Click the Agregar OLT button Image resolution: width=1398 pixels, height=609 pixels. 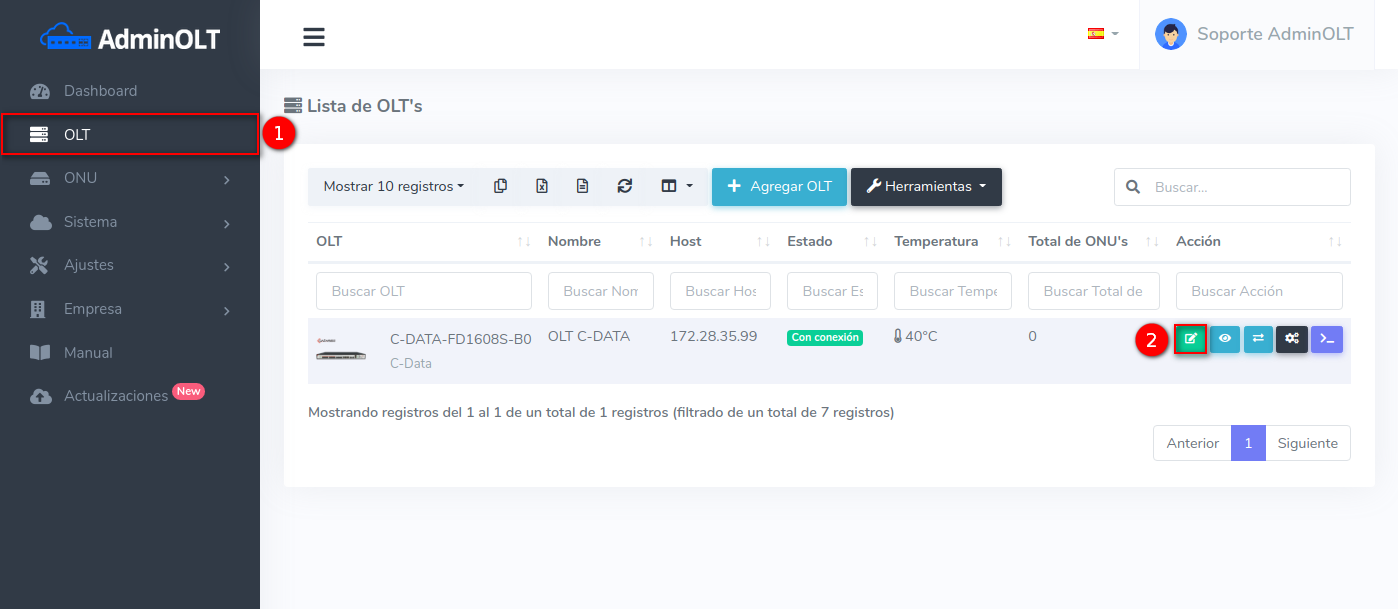coord(779,186)
